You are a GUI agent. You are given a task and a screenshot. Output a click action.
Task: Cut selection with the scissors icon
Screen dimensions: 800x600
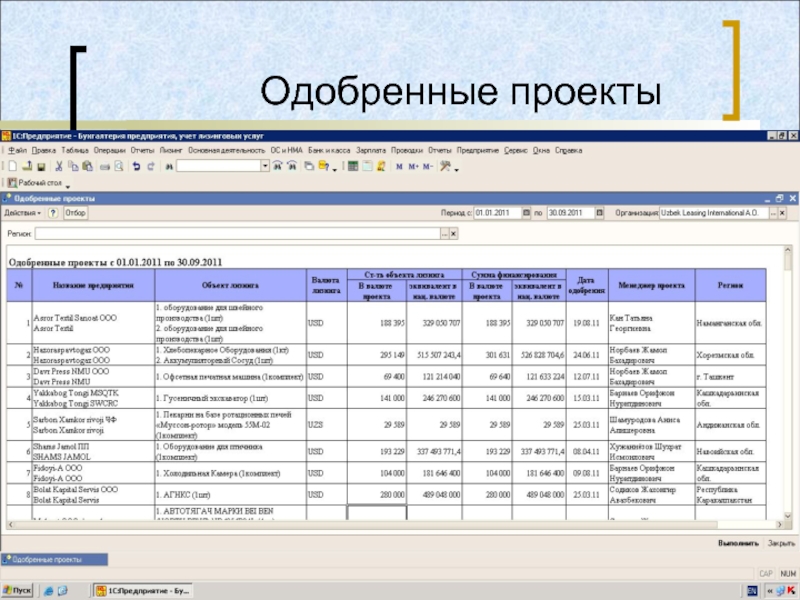[59, 166]
